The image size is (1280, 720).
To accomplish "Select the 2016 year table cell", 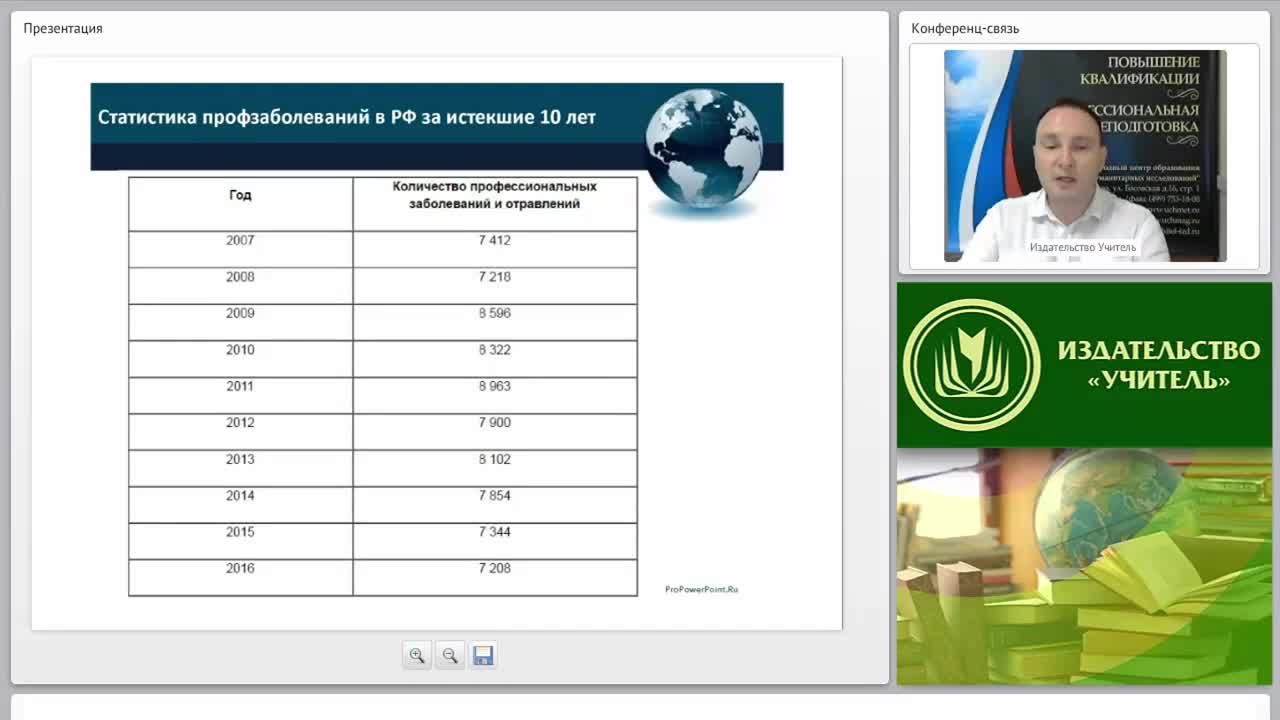I will pyautogui.click(x=241, y=578).
